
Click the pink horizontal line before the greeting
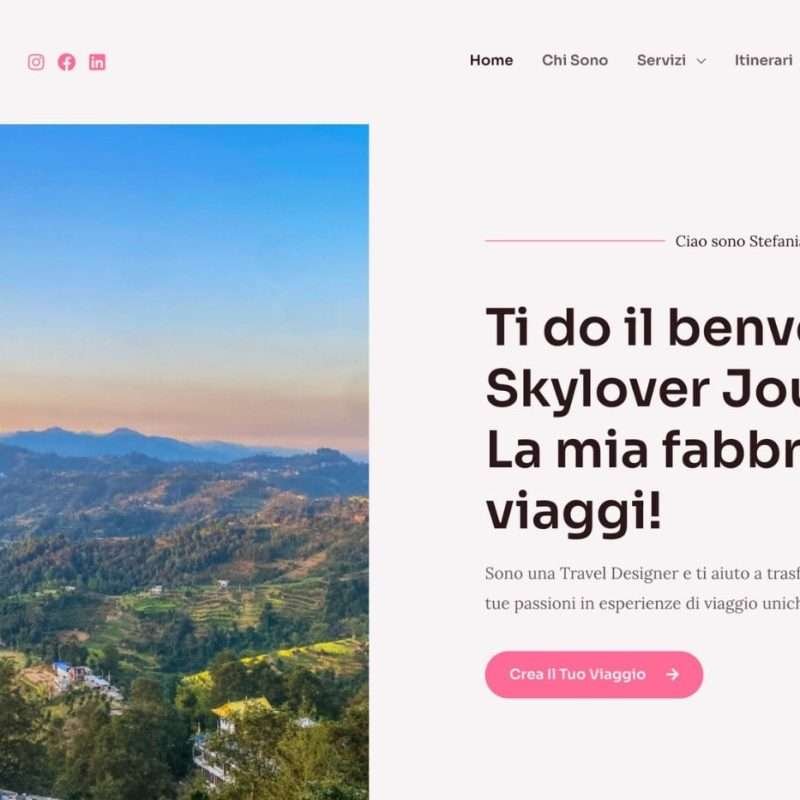pos(575,240)
